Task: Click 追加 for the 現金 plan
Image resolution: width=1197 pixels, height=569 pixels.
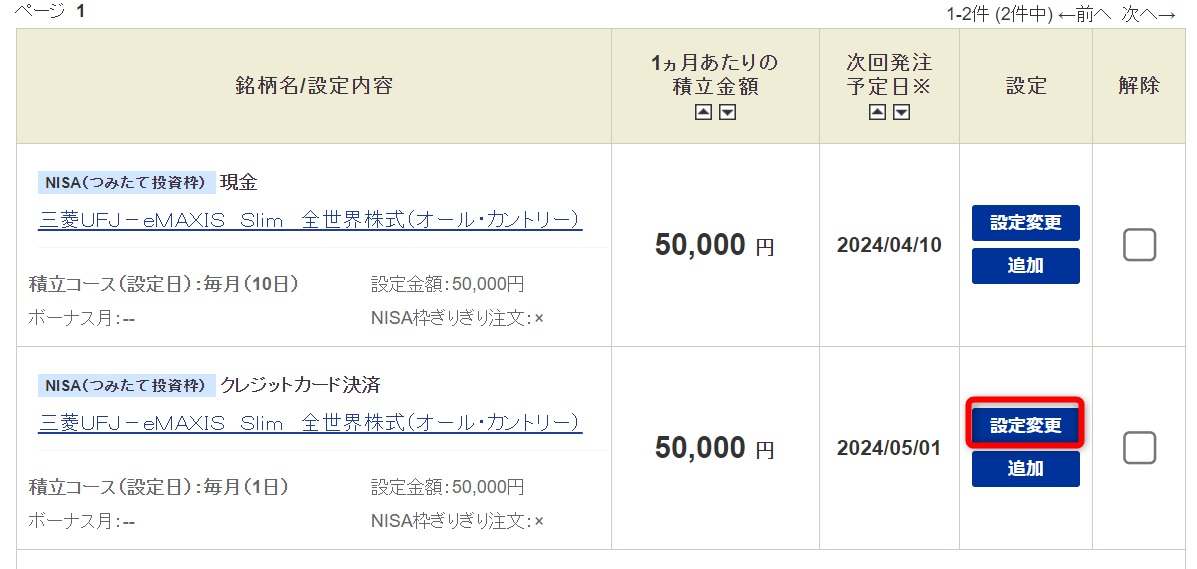Action: coord(1025,266)
